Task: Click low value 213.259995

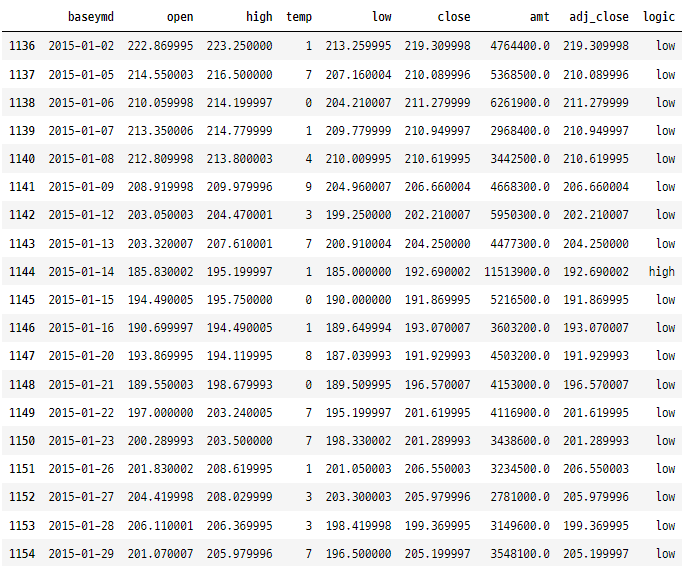Action: tap(358, 45)
